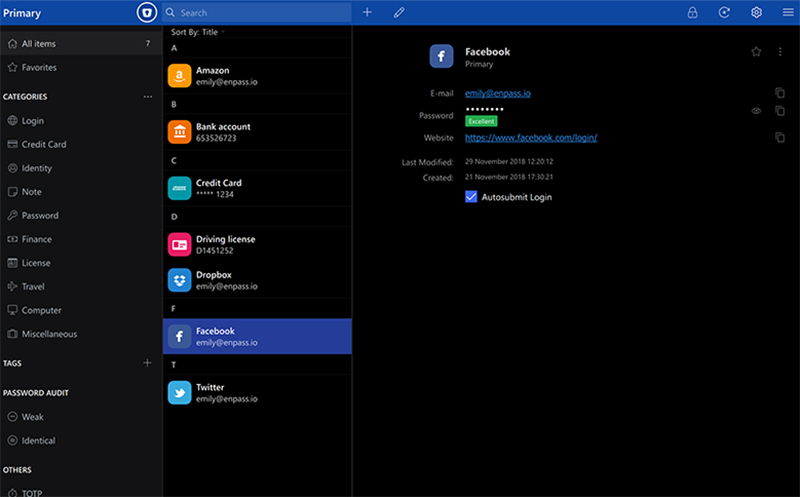Click the sync refresh icon
This screenshot has width=800, height=497.
(x=724, y=12)
